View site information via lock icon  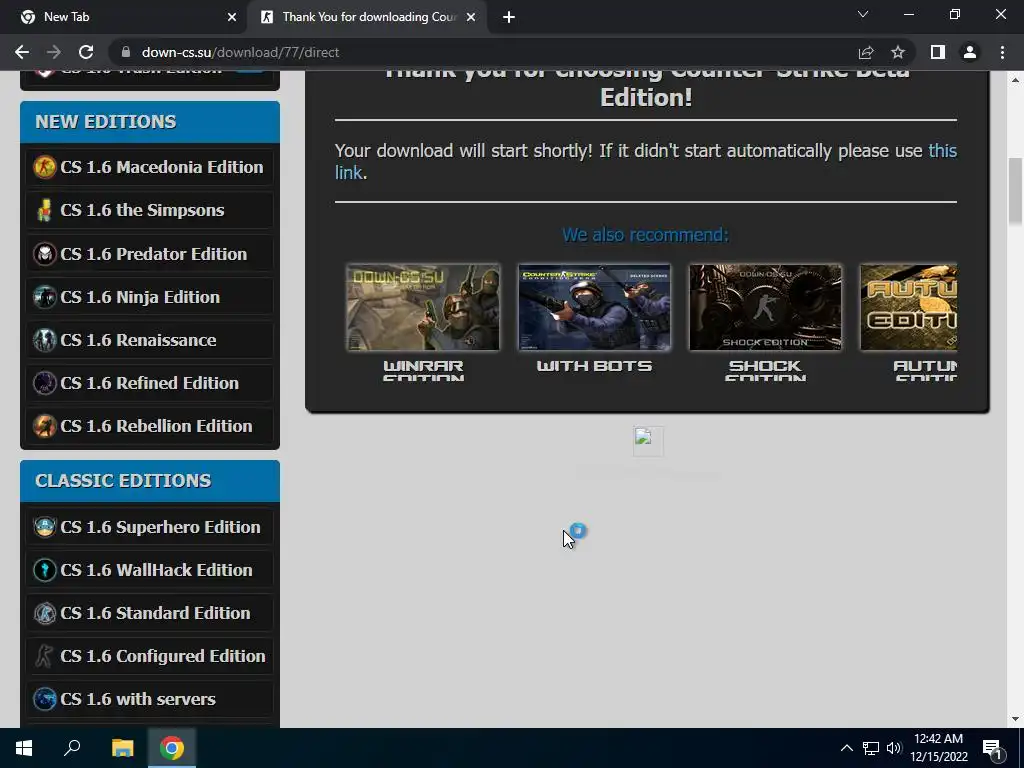(x=126, y=52)
